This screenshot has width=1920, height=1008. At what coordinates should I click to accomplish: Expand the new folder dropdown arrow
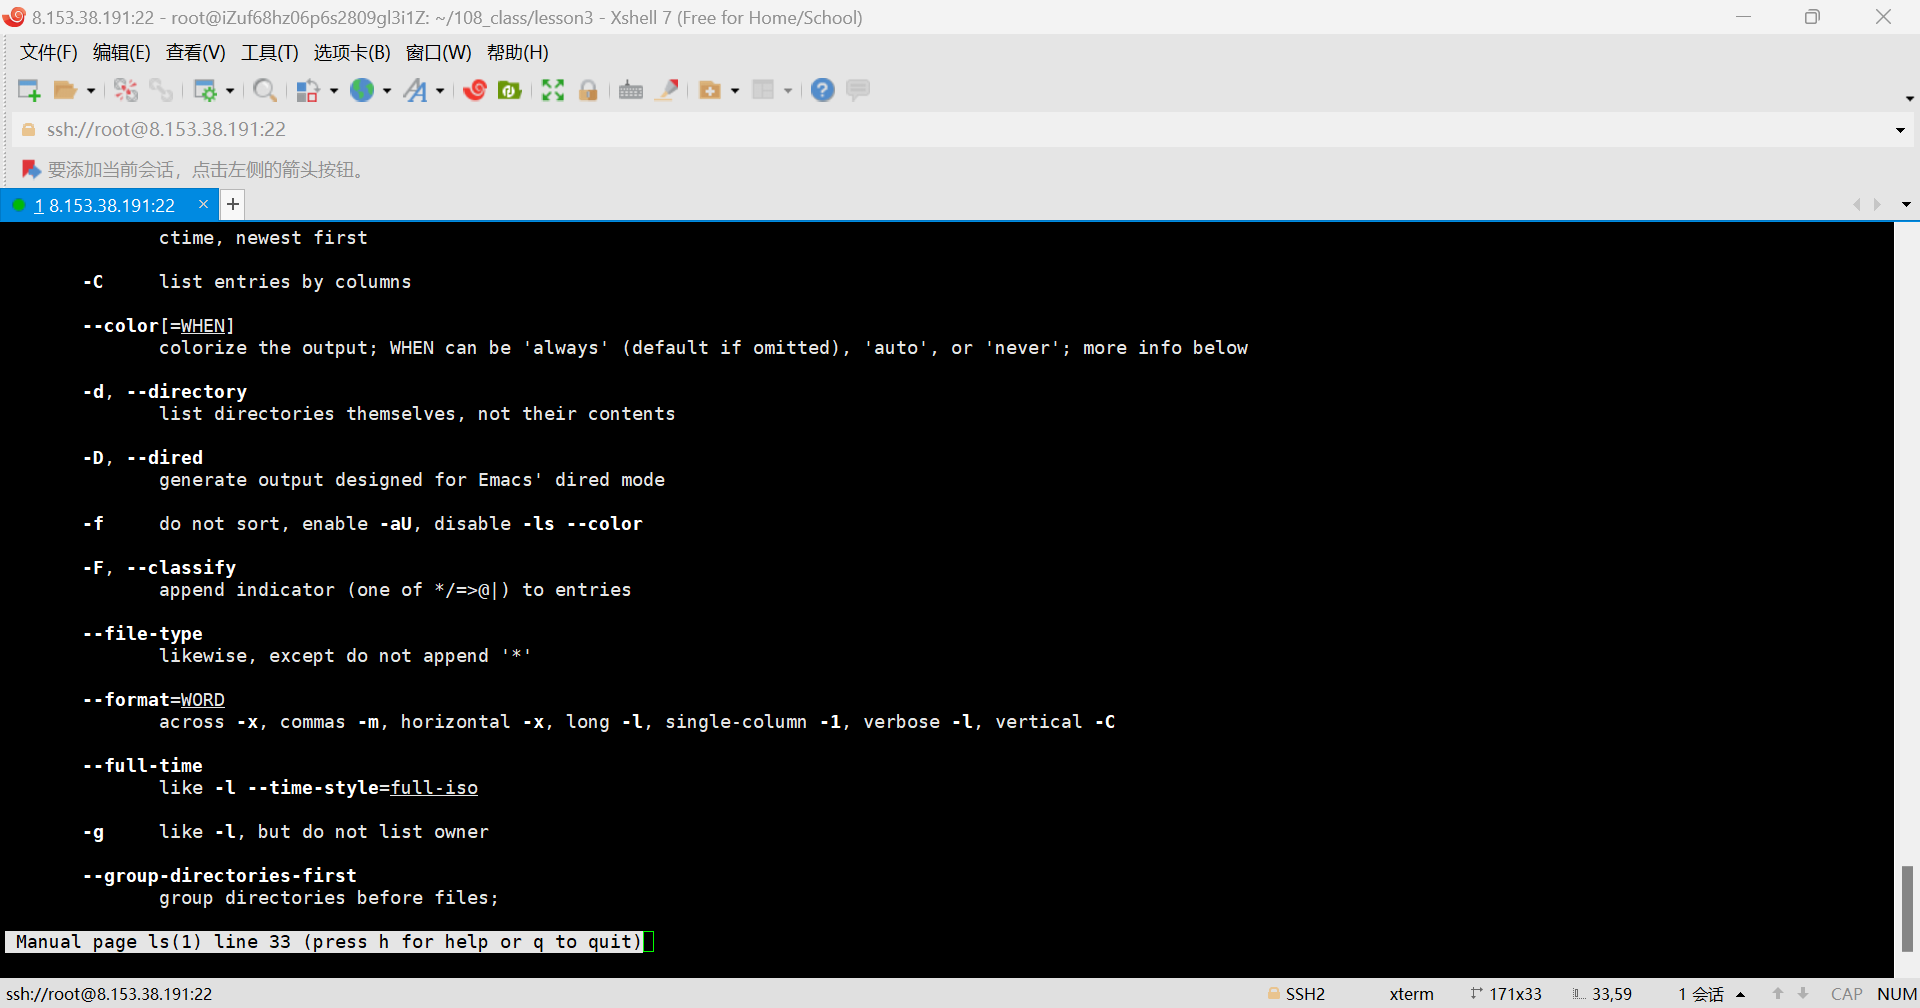[x=735, y=91]
